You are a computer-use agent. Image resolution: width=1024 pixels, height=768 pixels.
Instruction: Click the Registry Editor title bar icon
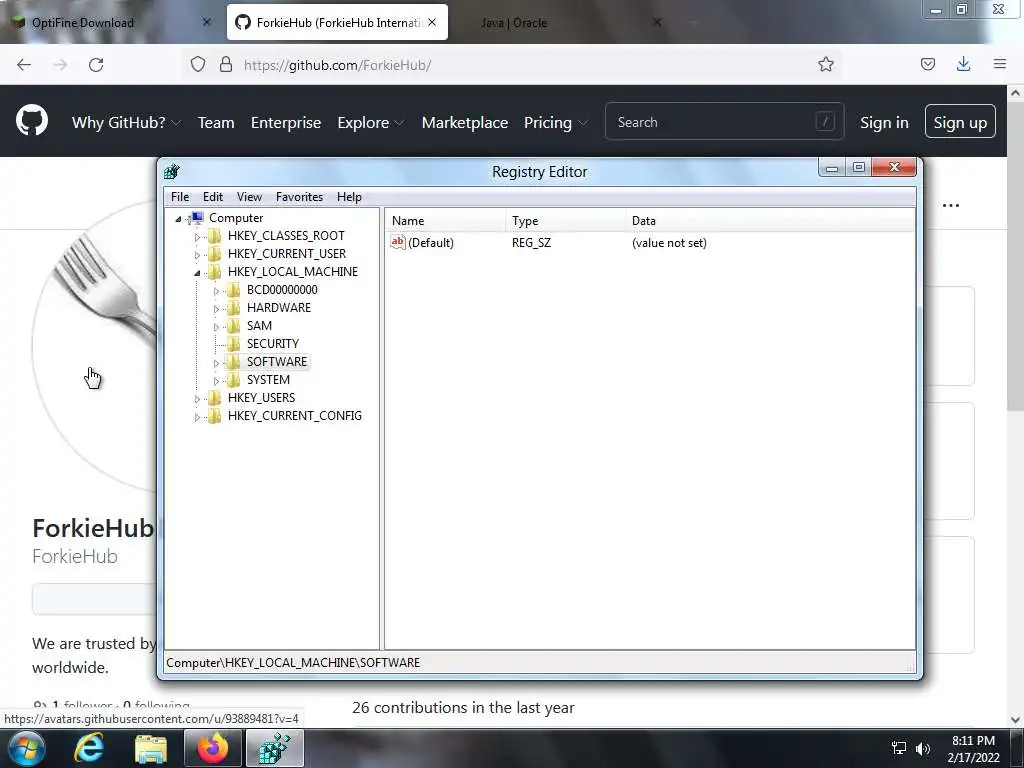click(x=172, y=172)
